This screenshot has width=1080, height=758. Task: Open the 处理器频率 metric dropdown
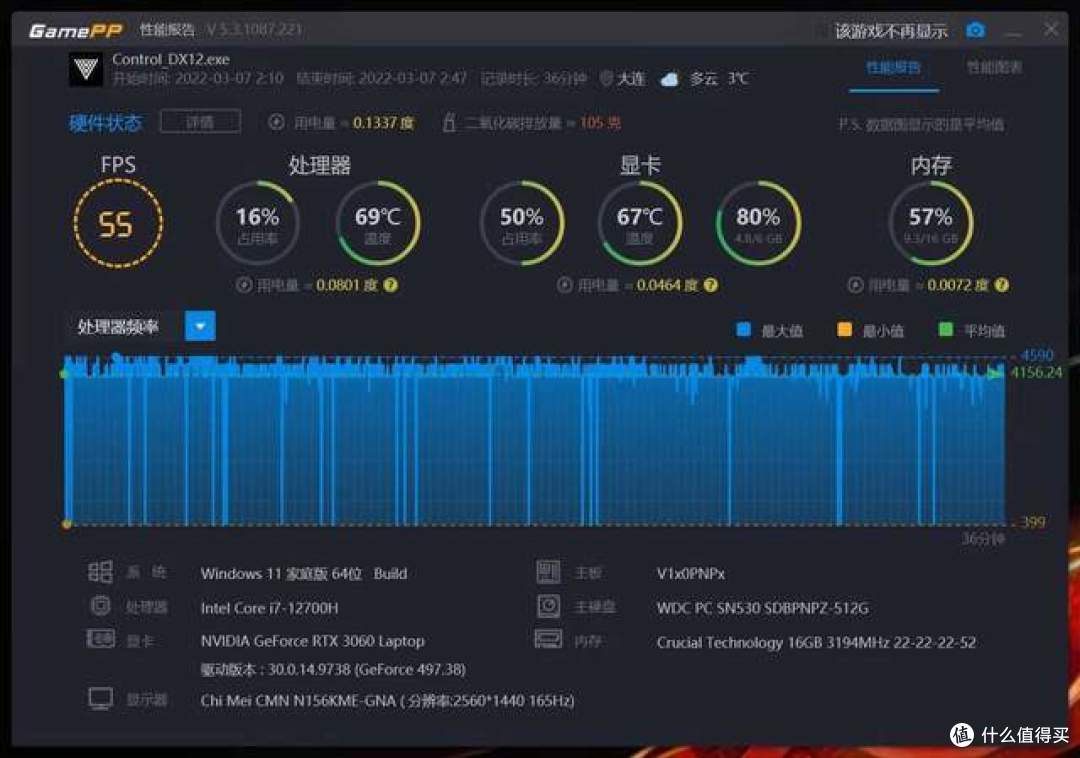click(200, 325)
